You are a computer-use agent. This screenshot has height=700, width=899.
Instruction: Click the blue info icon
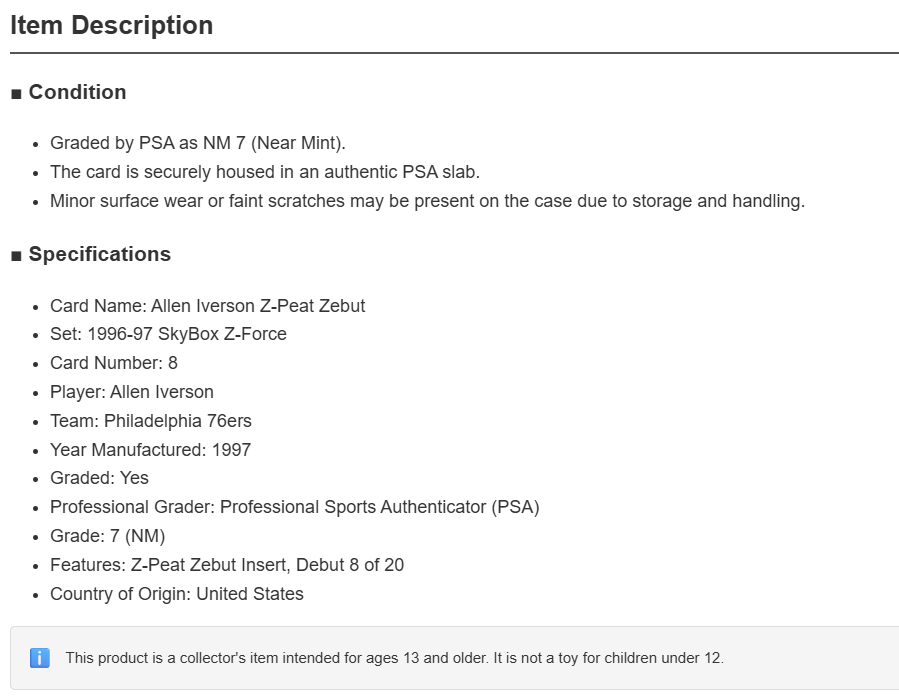pyautogui.click(x=40, y=658)
